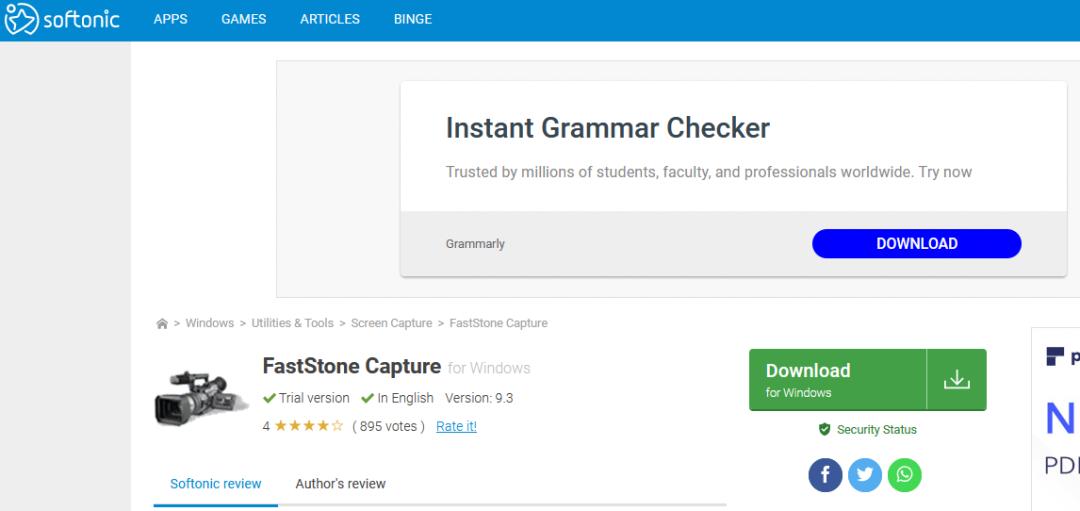
Task: Click the Rate it! link
Action: coord(456,426)
